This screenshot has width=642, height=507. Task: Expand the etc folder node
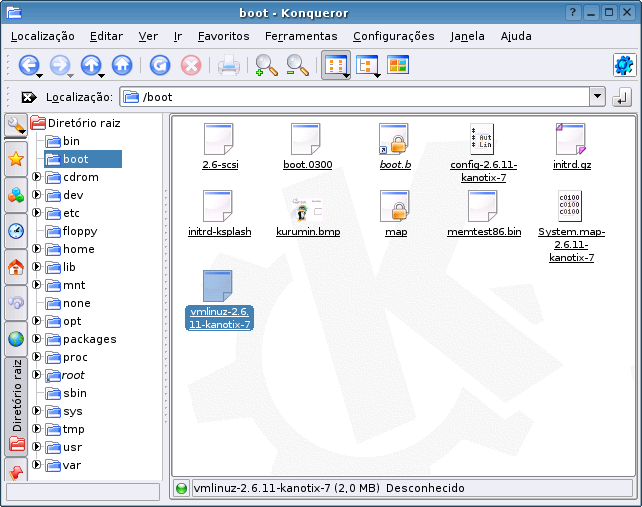(37, 213)
